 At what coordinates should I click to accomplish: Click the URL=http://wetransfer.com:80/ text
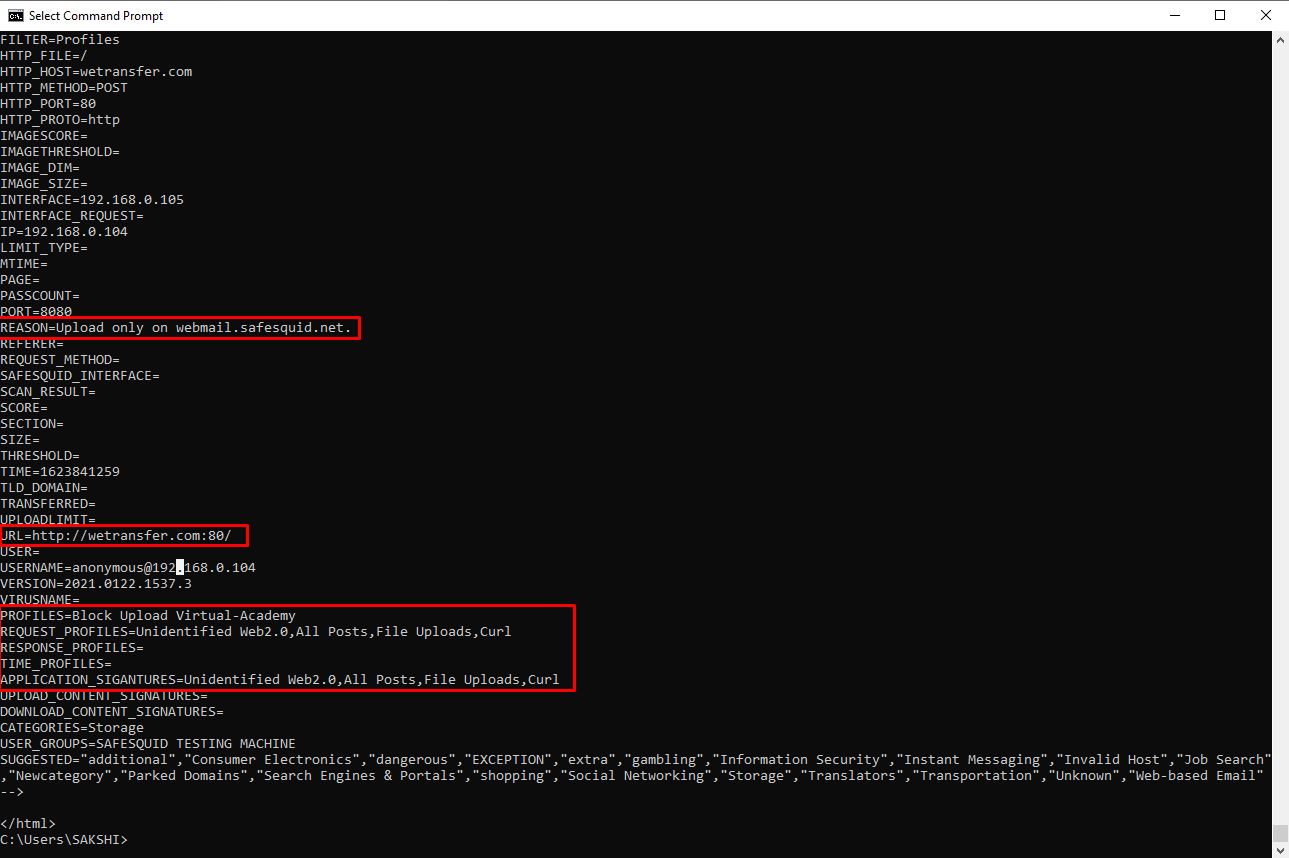point(120,535)
